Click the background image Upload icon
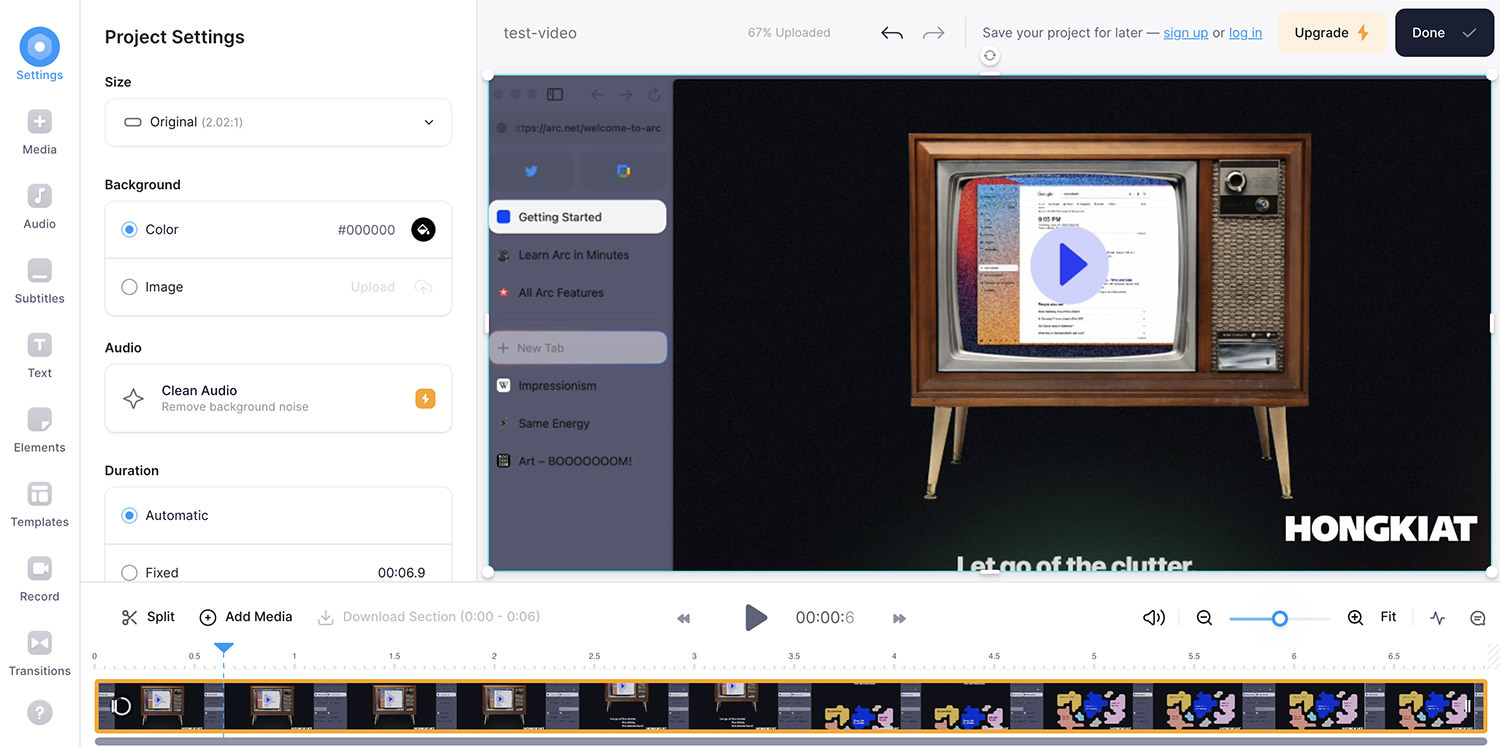Screen dimensions: 1500x747 423,287
